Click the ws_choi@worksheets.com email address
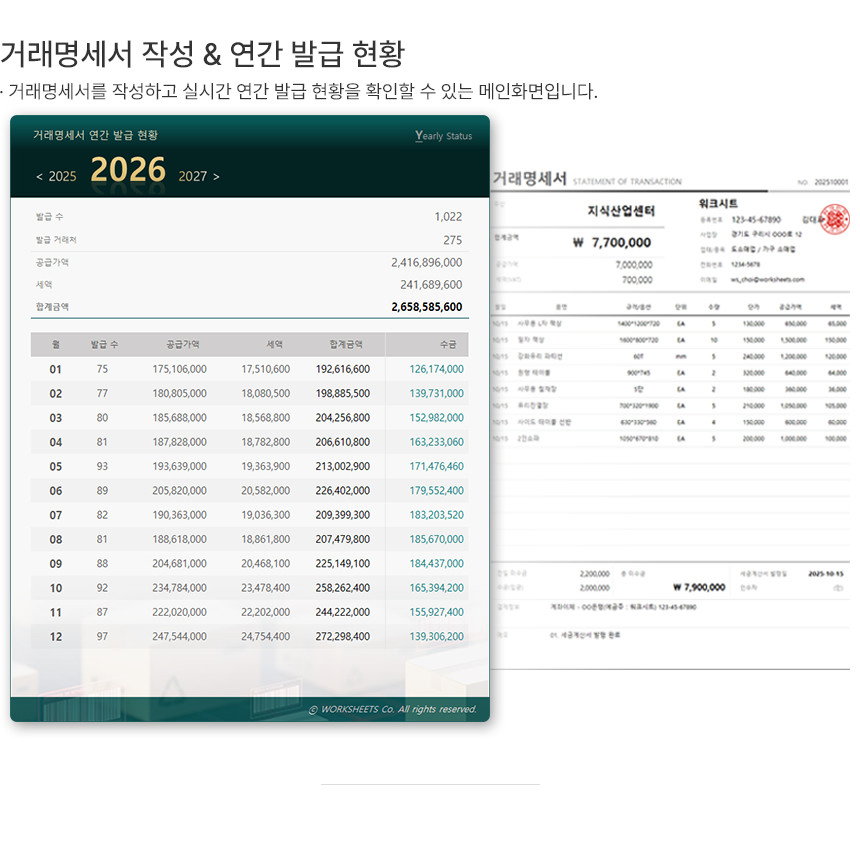860x845 pixels. tap(767, 280)
